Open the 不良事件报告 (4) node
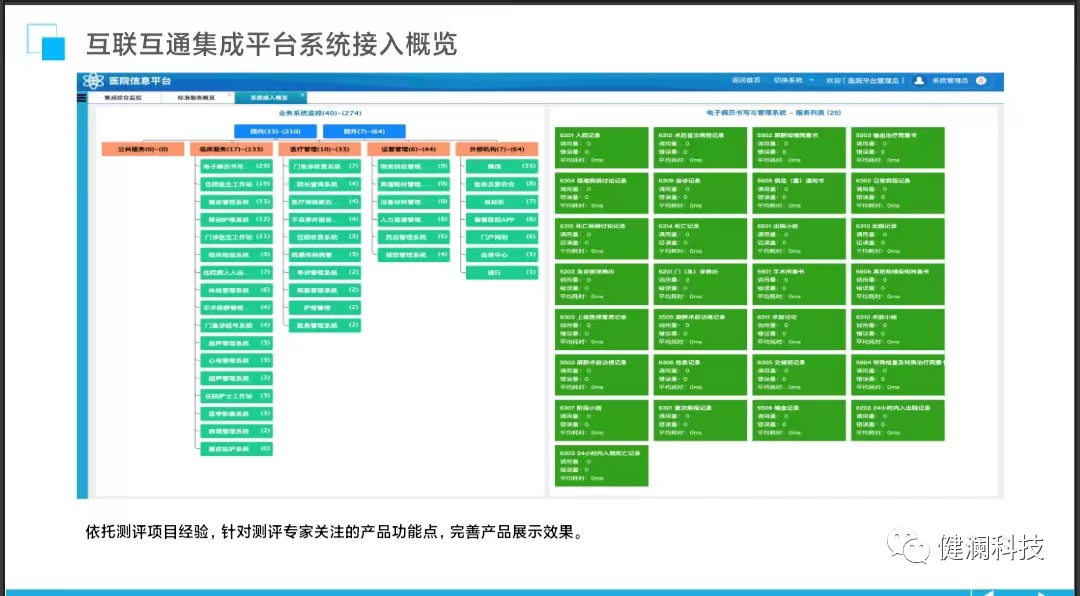Screen dimensions: 1080x596 pos(324,219)
